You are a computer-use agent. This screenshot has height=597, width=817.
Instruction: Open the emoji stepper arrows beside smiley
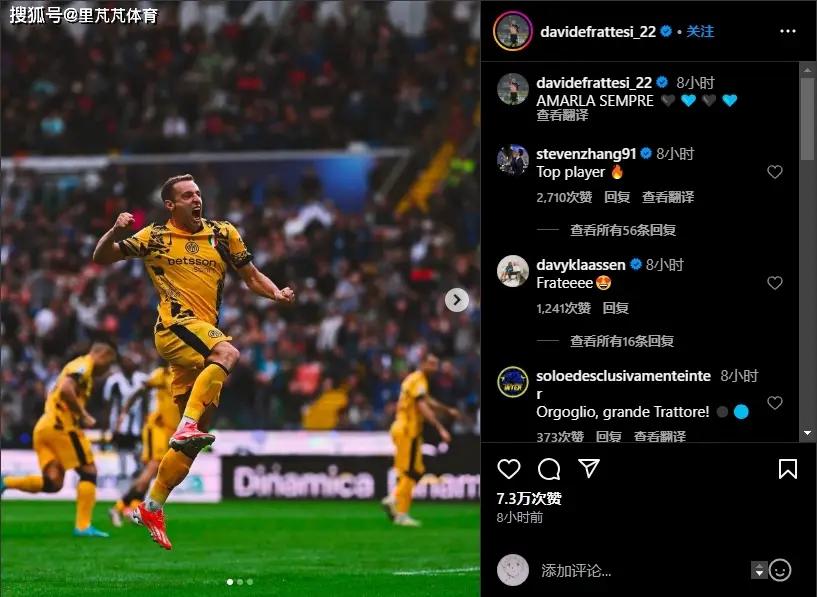point(759,570)
